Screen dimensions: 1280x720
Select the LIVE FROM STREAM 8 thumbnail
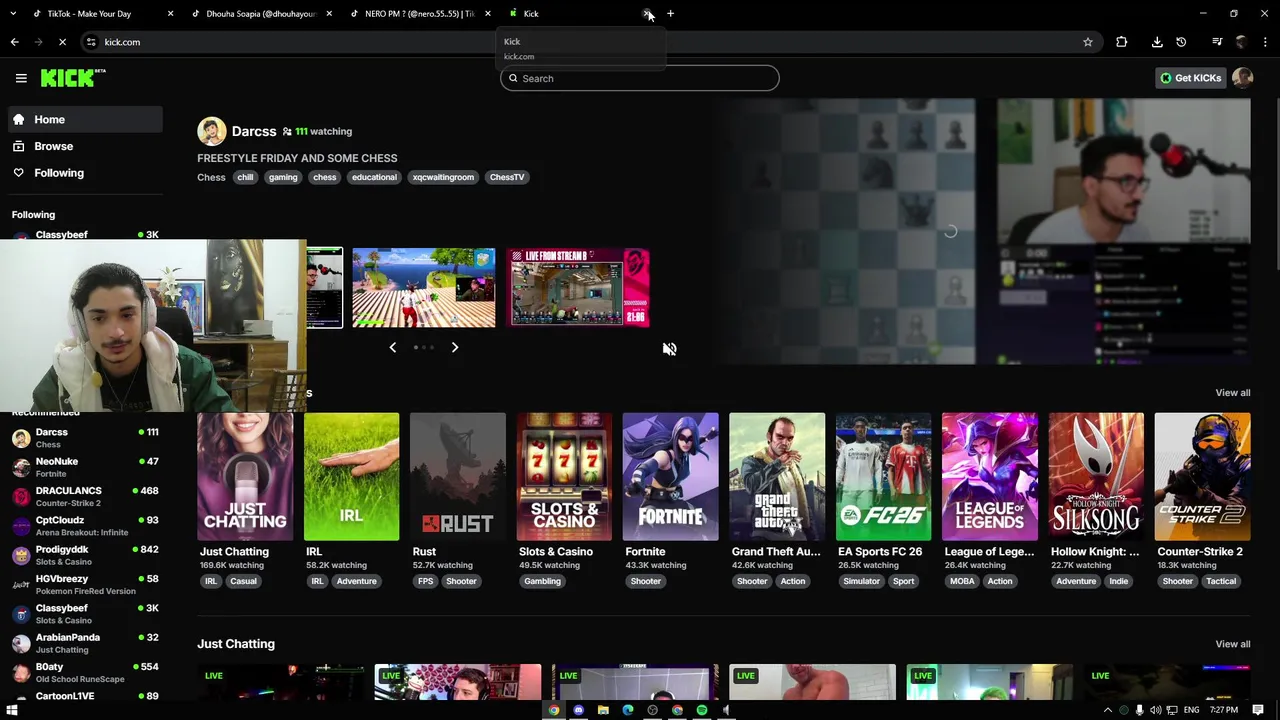(x=580, y=288)
